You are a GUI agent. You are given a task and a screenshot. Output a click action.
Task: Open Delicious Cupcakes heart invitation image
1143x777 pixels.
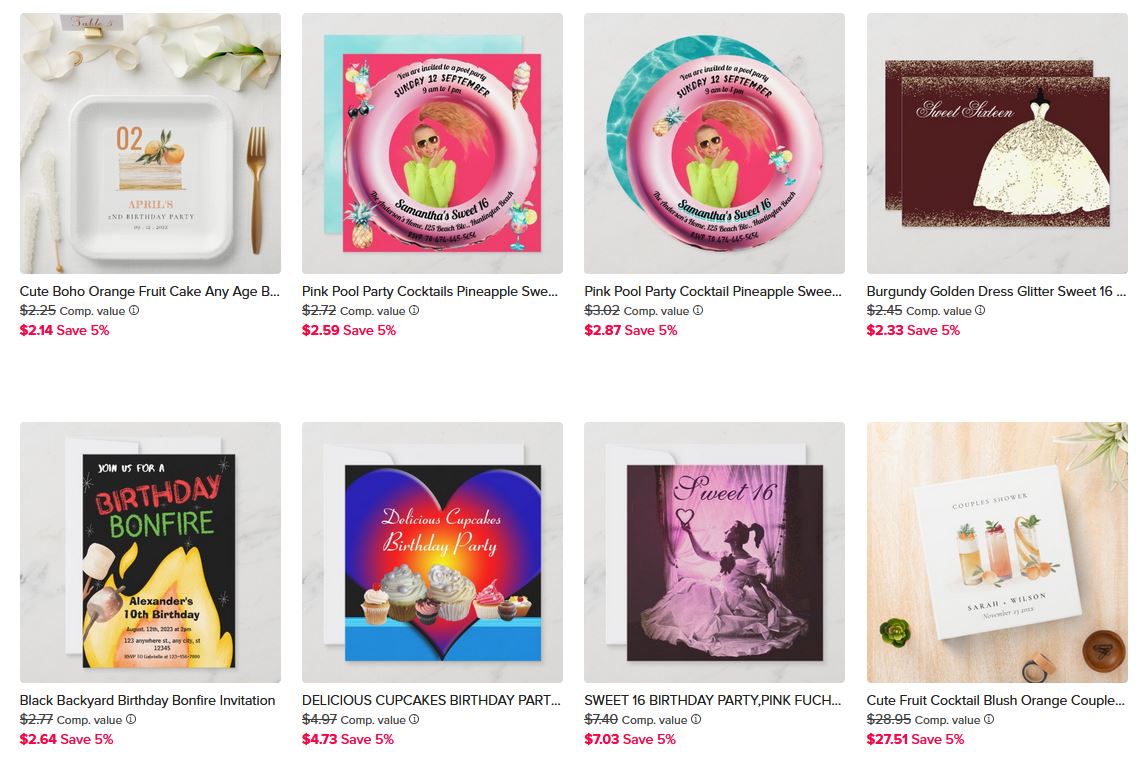pos(432,553)
